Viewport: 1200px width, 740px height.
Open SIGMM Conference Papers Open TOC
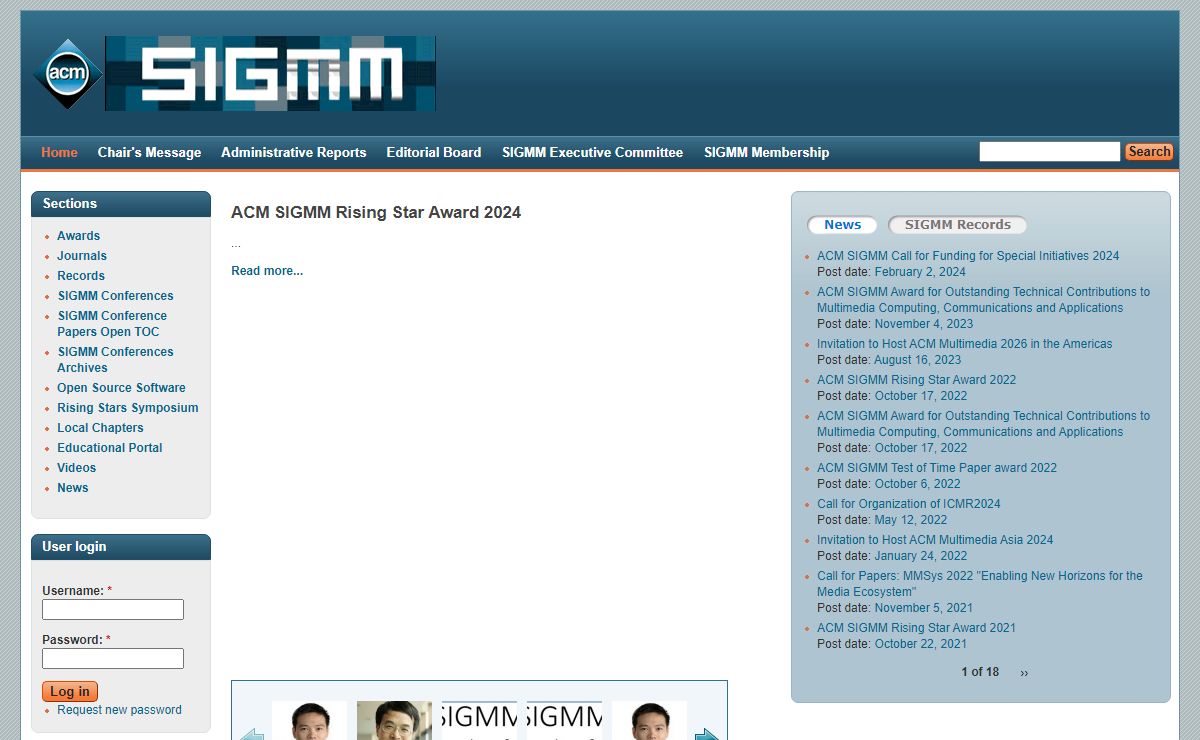pyautogui.click(x=112, y=324)
